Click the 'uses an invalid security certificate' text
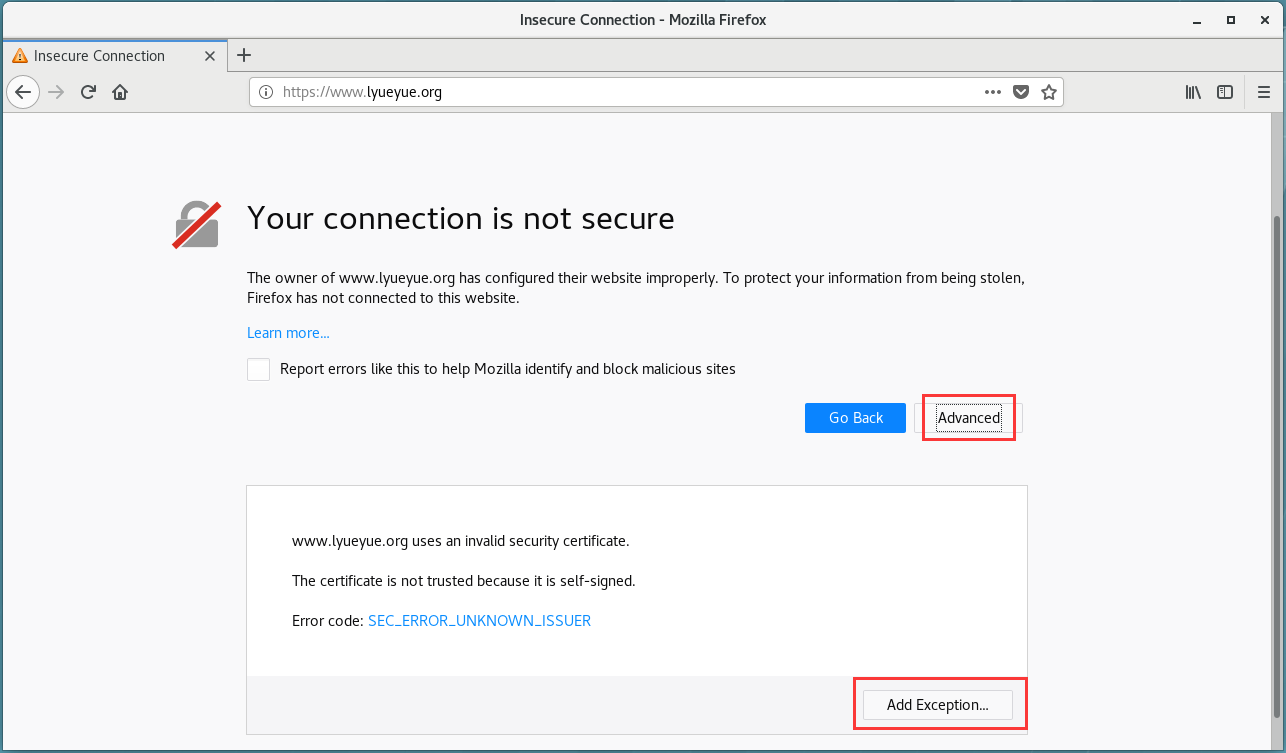Viewport: 1286px width, 753px height. [460, 541]
